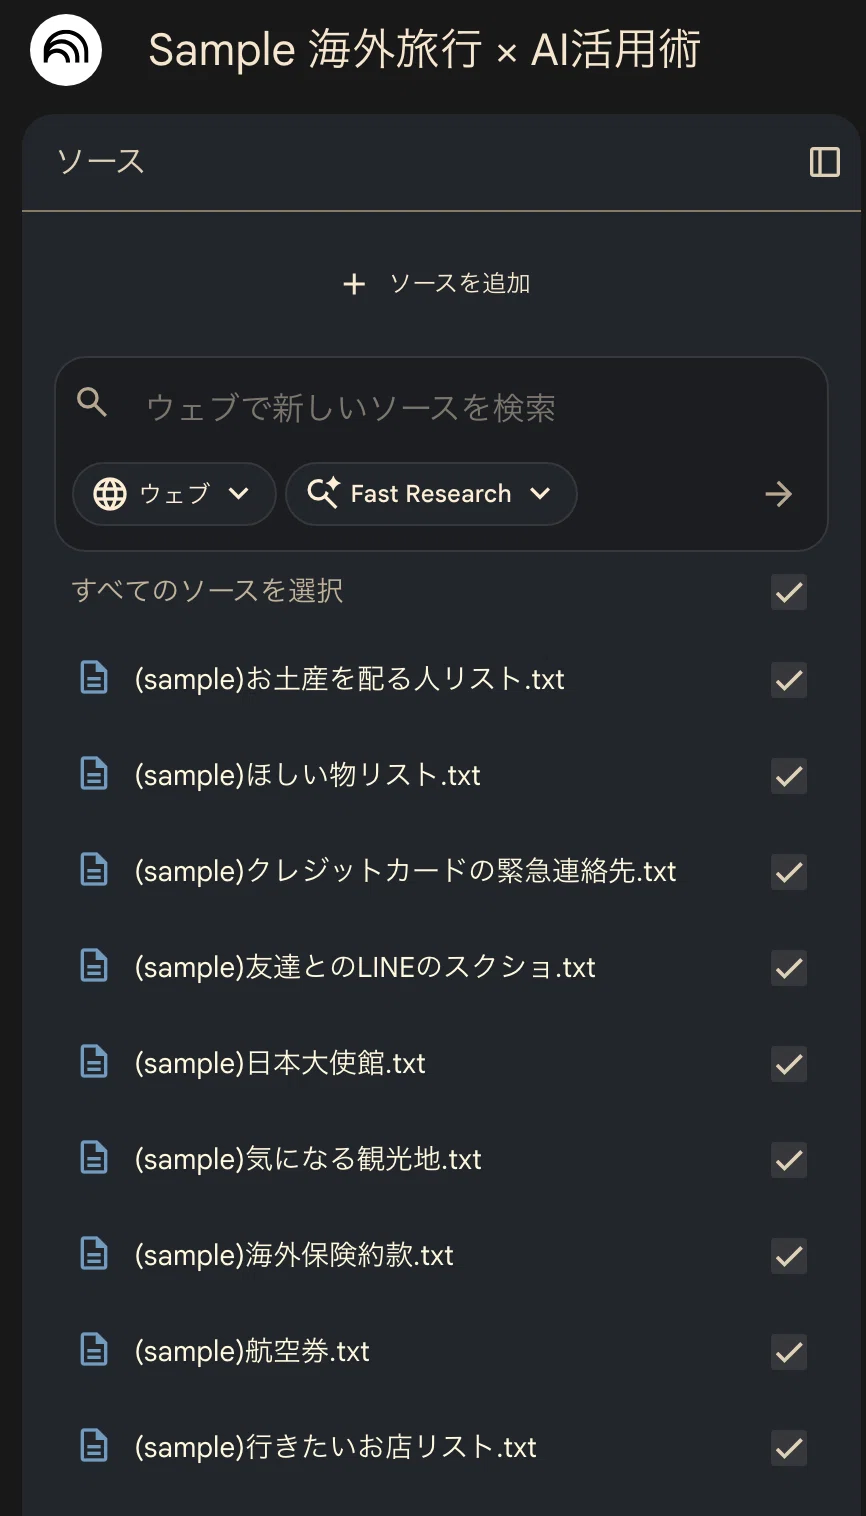
Task: Open the Fast Research mode dropdown
Action: tap(431, 494)
